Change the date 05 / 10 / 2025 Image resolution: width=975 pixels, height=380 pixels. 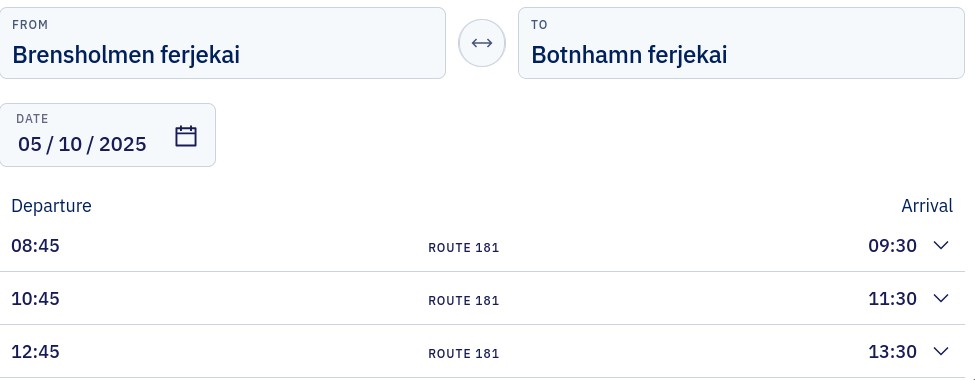108,135
